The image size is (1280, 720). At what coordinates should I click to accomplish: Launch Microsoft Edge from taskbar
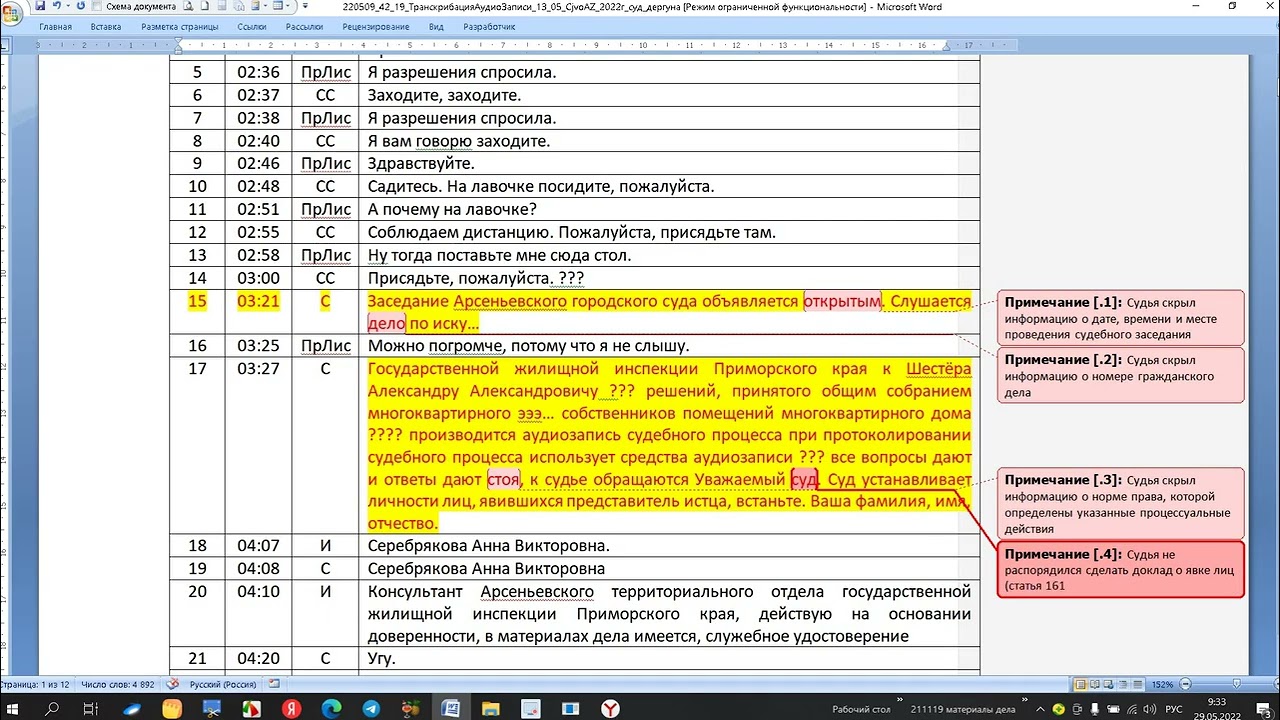point(330,708)
